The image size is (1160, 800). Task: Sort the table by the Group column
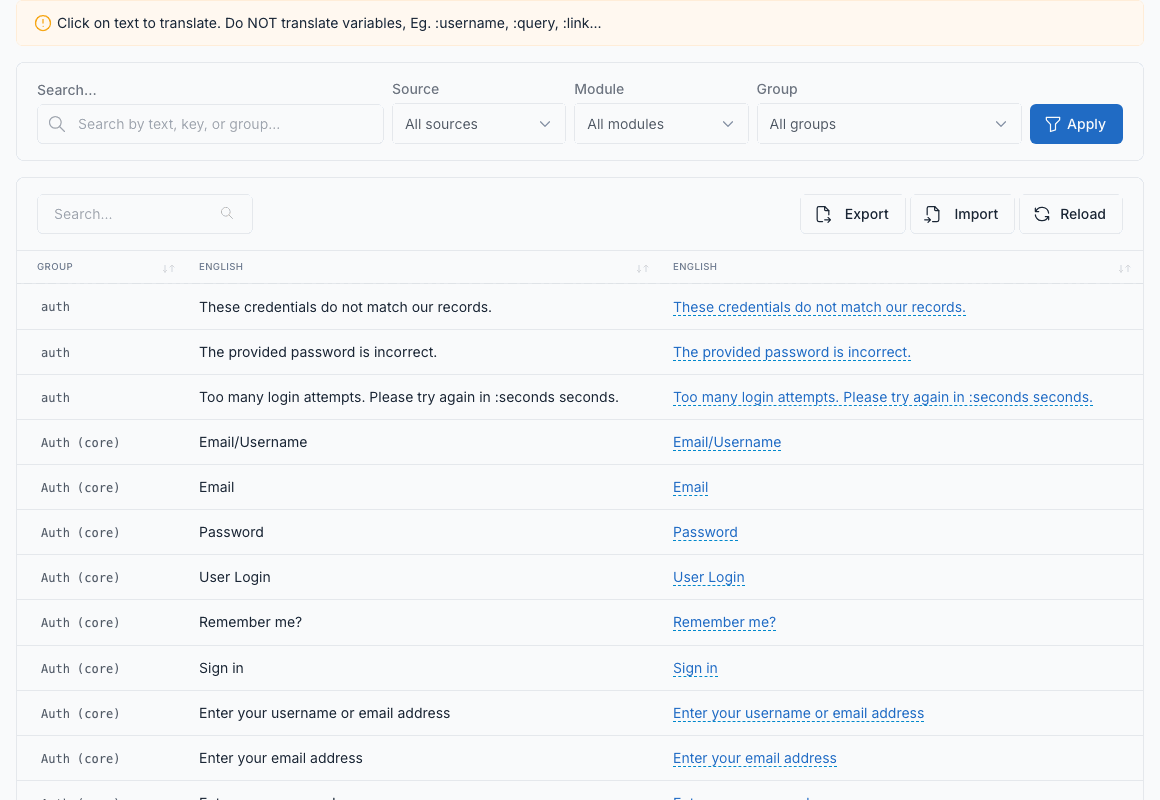tap(169, 268)
